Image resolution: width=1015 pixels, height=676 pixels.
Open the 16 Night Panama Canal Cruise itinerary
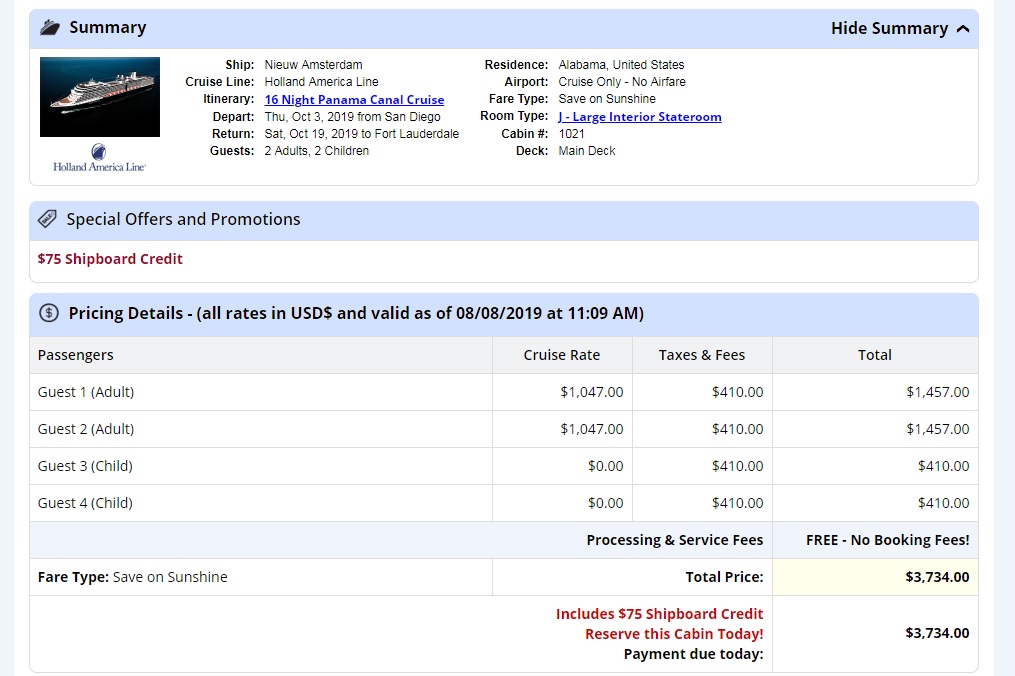pyautogui.click(x=354, y=100)
